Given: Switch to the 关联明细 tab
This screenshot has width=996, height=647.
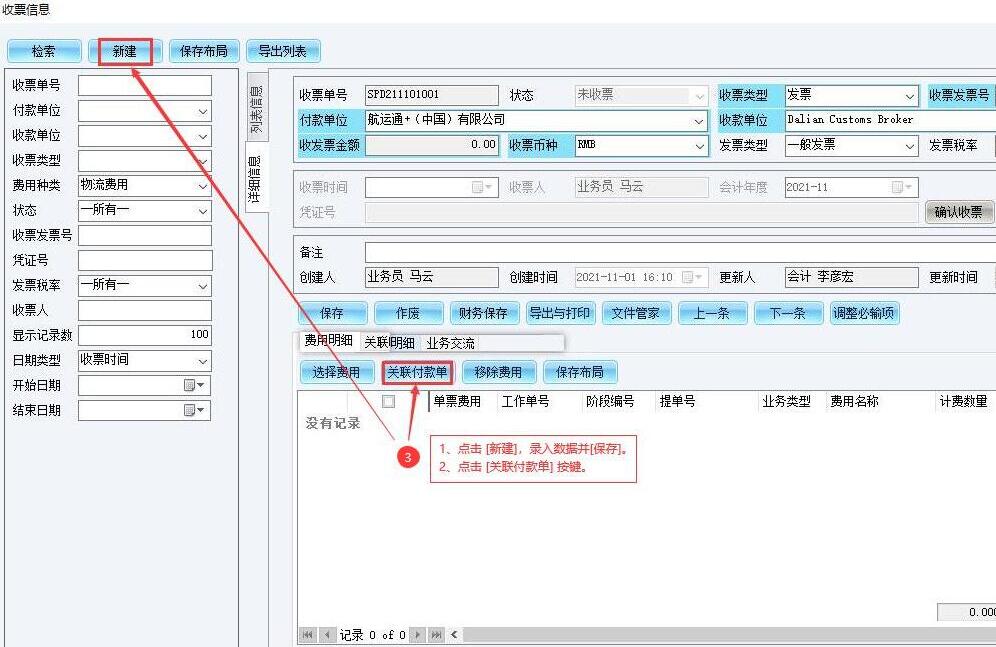Looking at the screenshot, I should pos(389,342).
